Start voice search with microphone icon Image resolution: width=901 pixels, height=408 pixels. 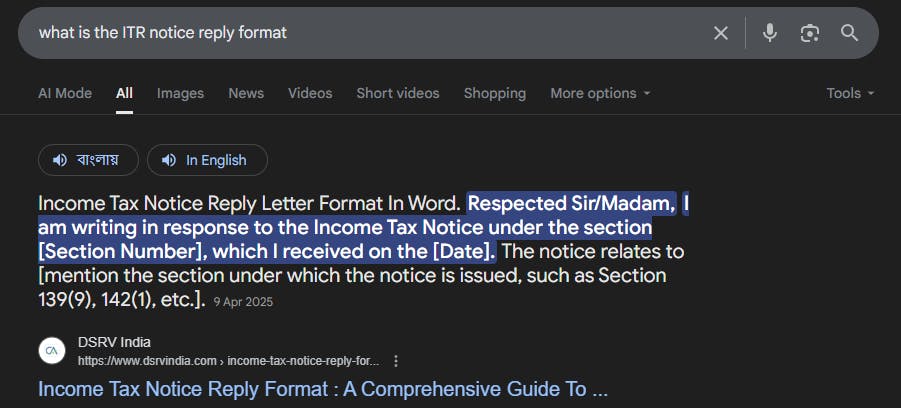coord(769,33)
